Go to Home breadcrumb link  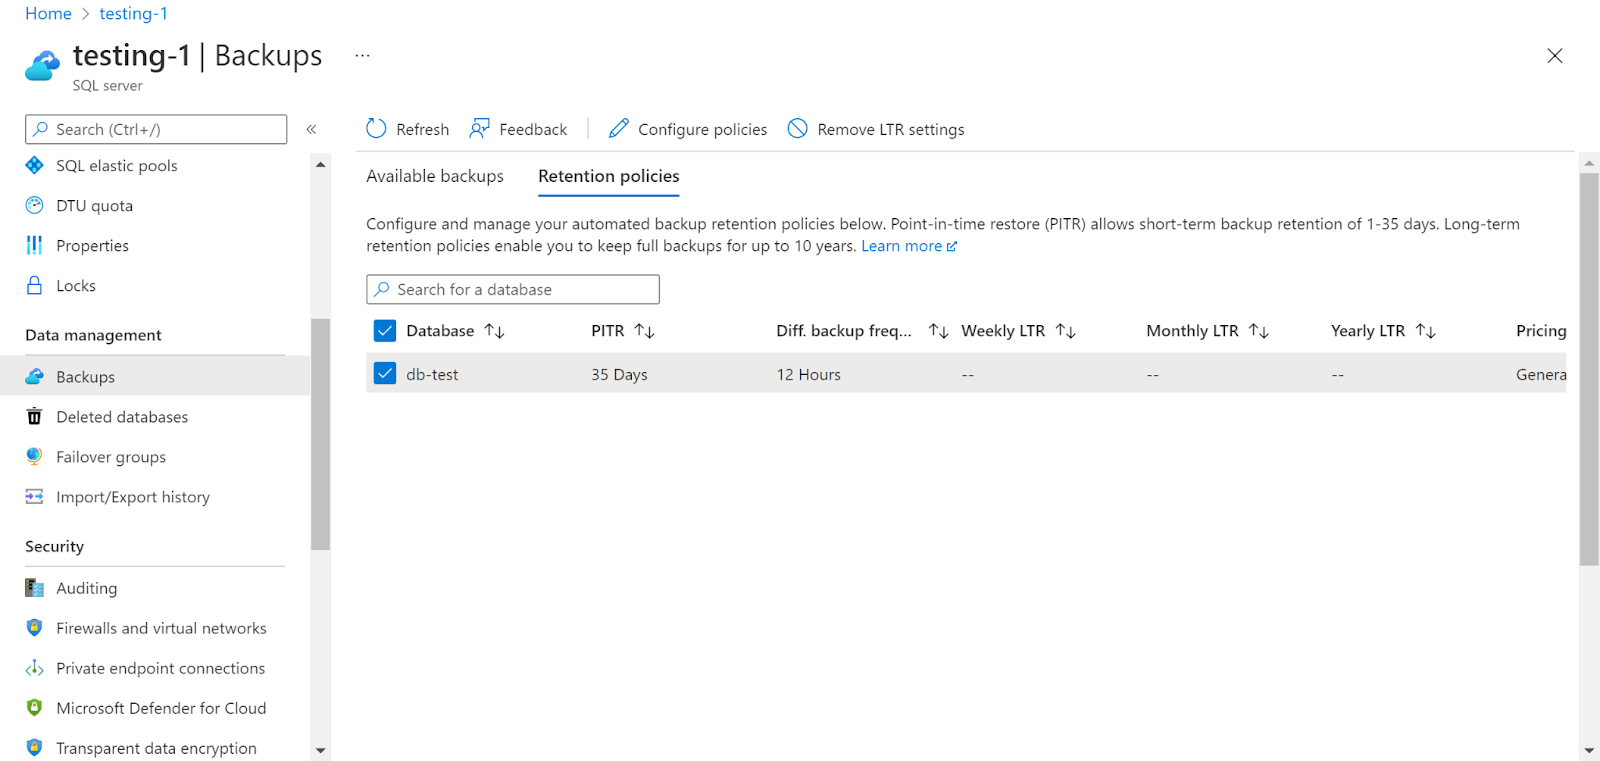(x=48, y=14)
